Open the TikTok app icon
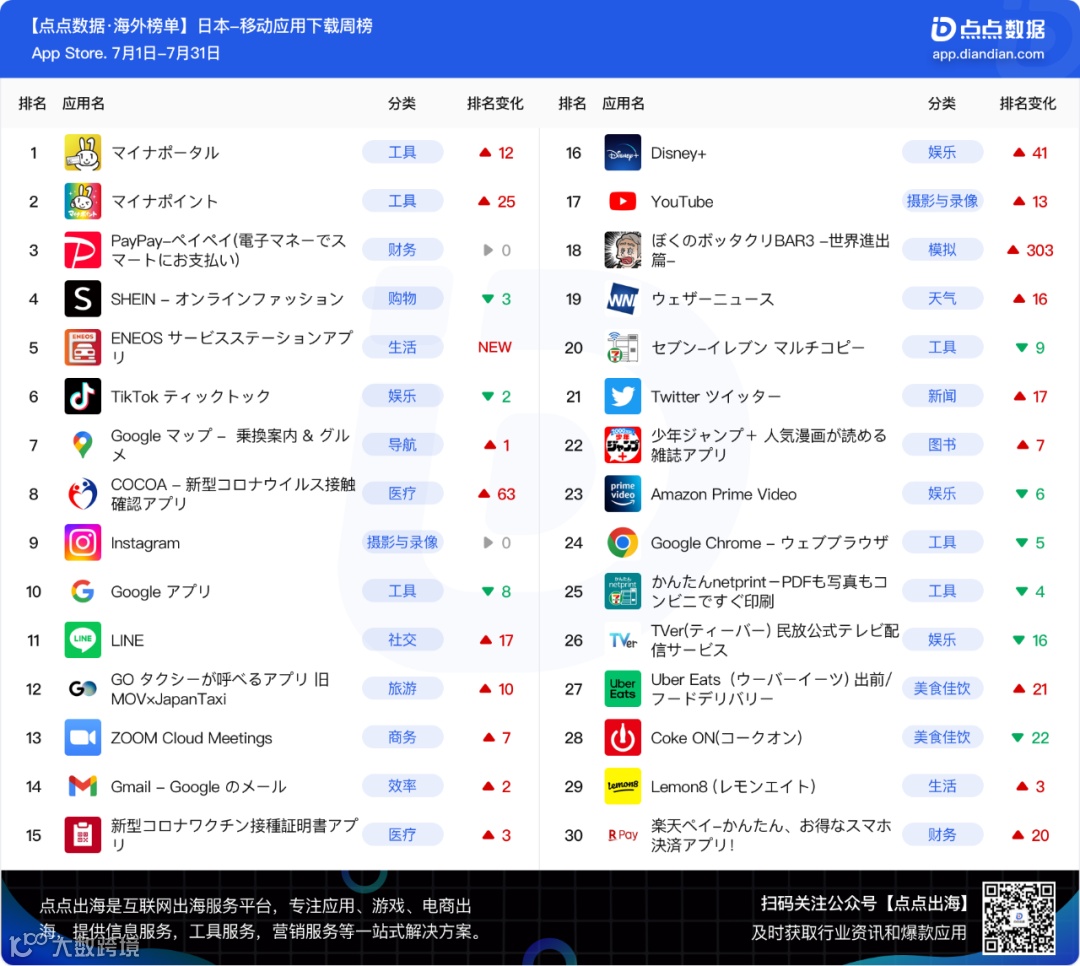 pos(83,396)
